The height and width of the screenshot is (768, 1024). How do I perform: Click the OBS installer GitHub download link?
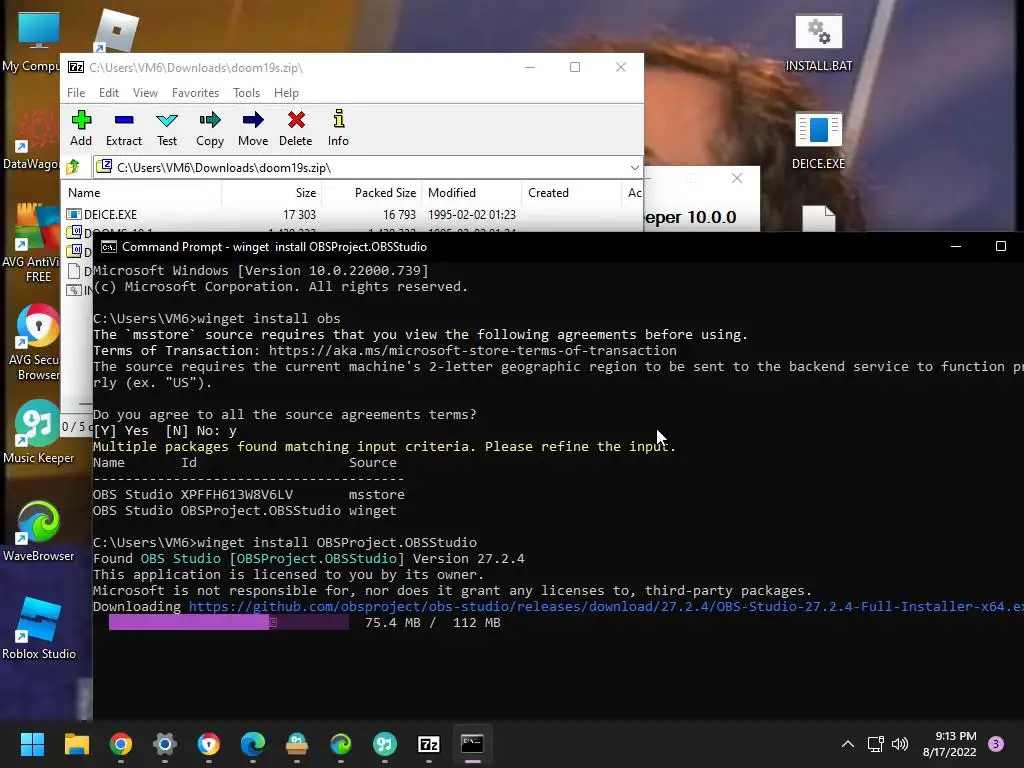click(x=606, y=606)
